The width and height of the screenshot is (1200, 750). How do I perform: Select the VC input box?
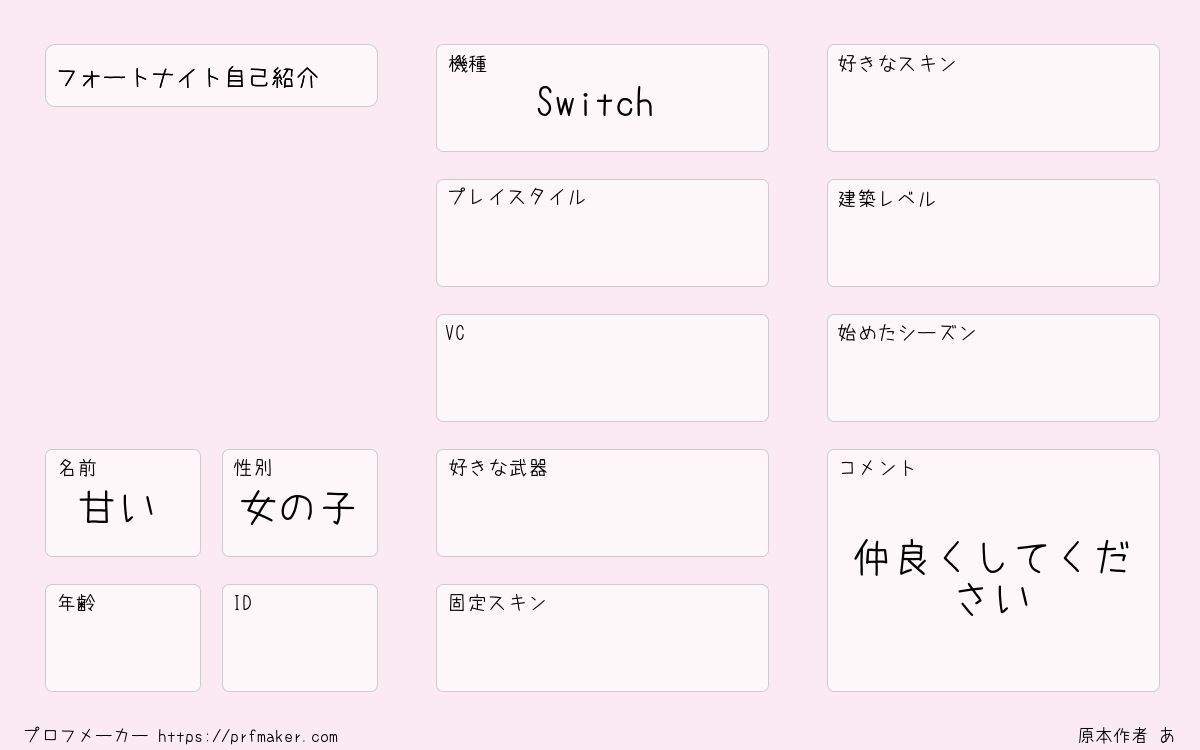[602, 368]
